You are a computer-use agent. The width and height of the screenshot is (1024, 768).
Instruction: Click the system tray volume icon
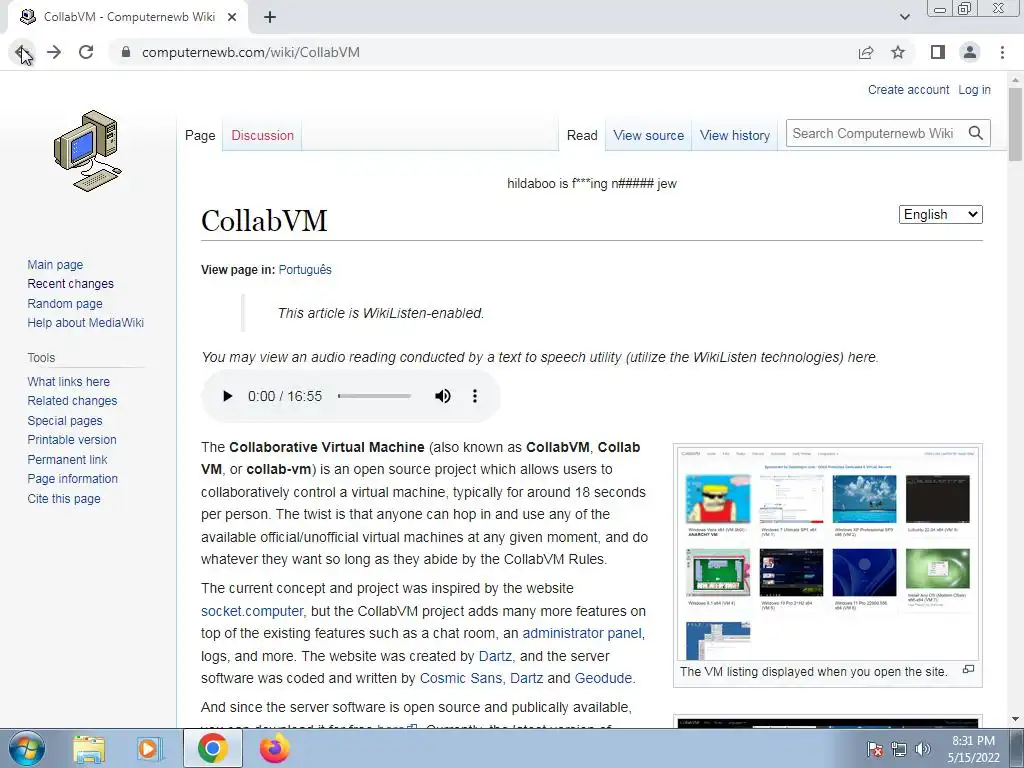923,749
